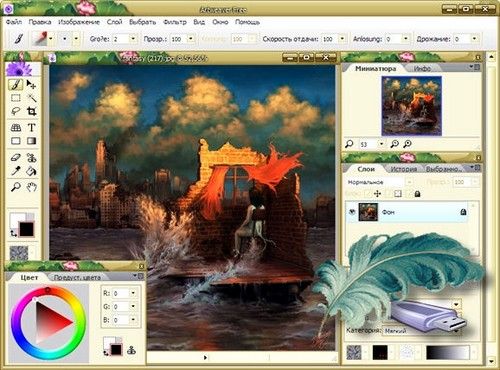Select the Lasso selection tool
Image resolution: width=500 pixels, height=370 pixels.
coord(16,111)
